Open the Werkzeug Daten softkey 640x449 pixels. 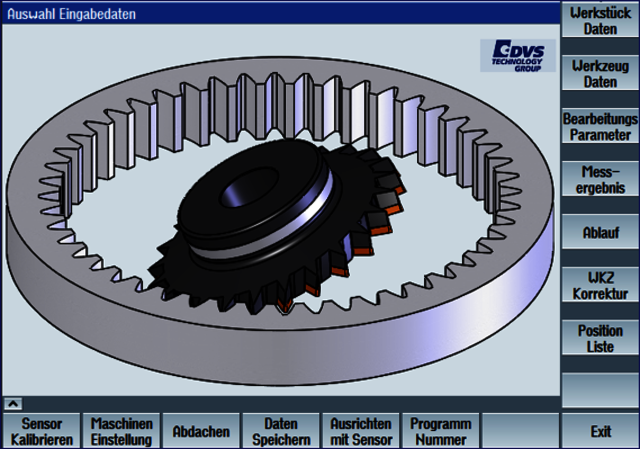pyautogui.click(x=600, y=73)
